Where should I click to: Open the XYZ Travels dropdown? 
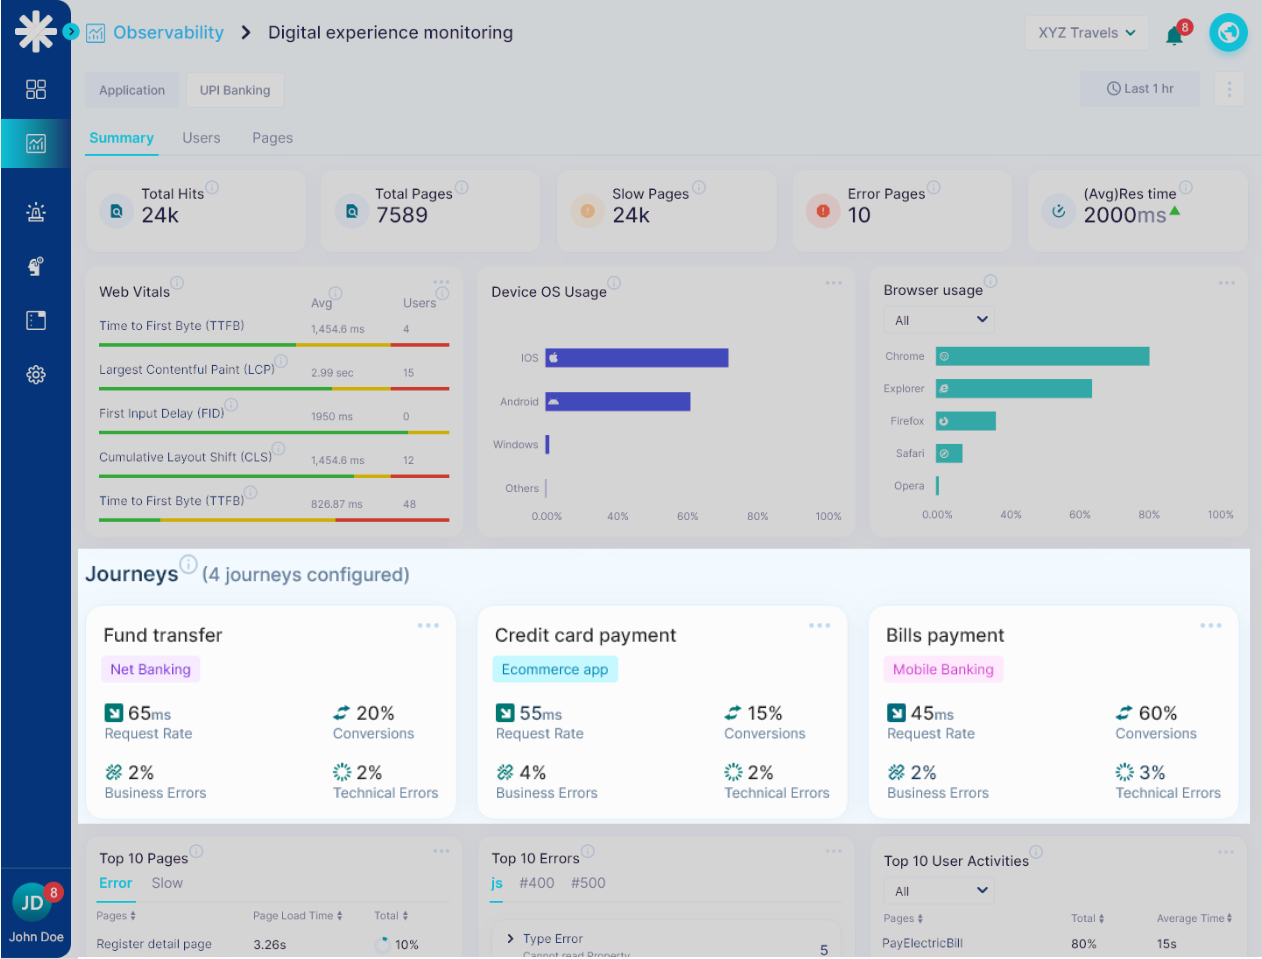point(1086,33)
